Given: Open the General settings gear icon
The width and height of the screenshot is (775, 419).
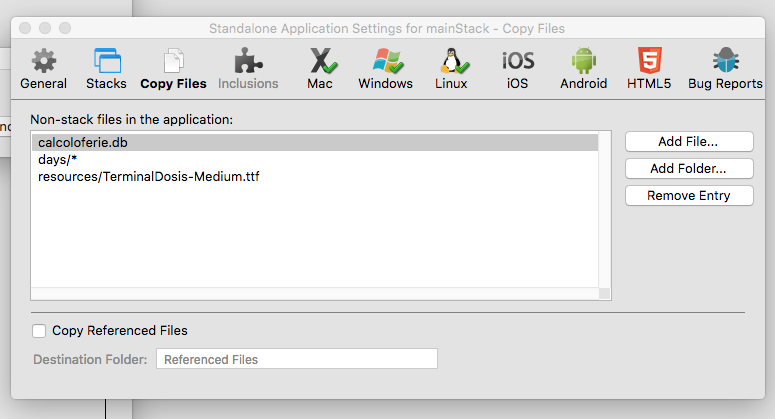Looking at the screenshot, I should pyautogui.click(x=43, y=61).
